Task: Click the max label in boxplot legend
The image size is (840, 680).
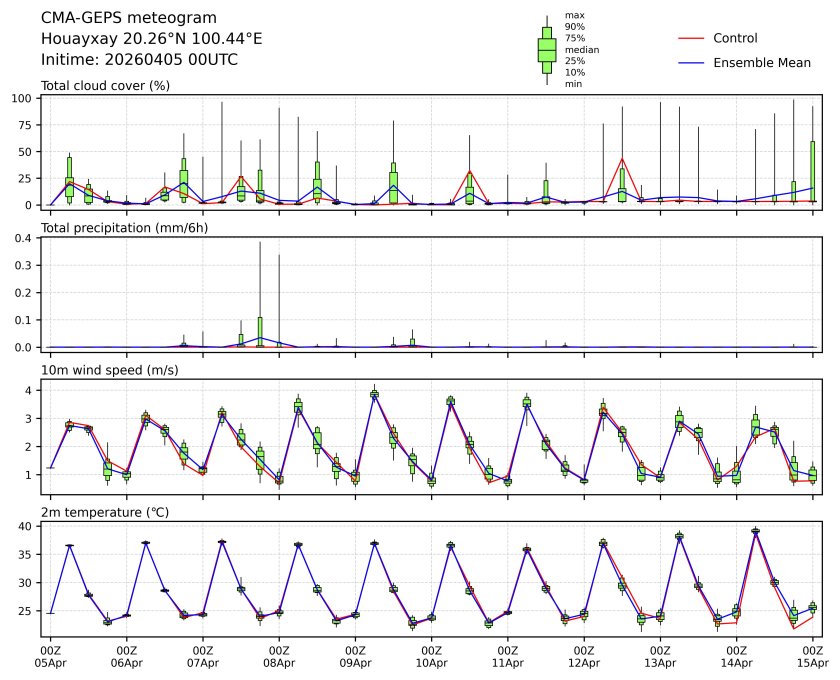Action: click(x=573, y=15)
